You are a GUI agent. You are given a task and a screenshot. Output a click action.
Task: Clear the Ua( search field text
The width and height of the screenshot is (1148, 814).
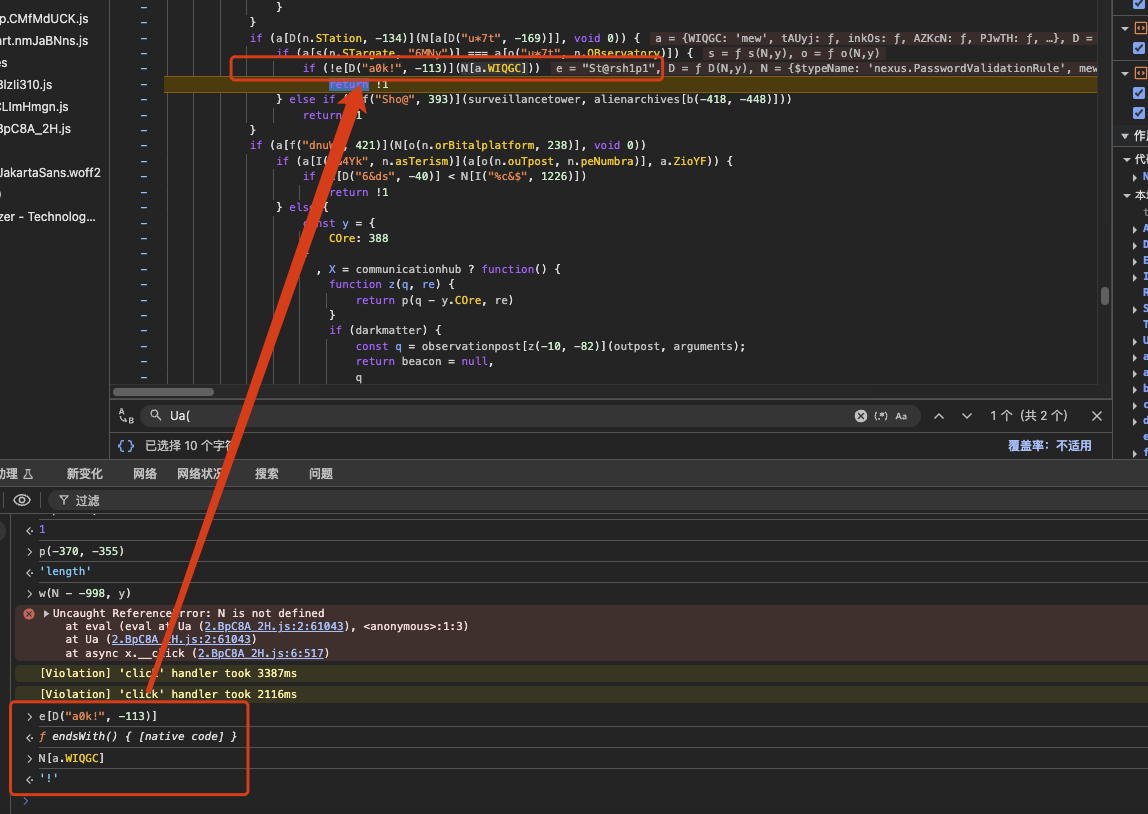860,416
